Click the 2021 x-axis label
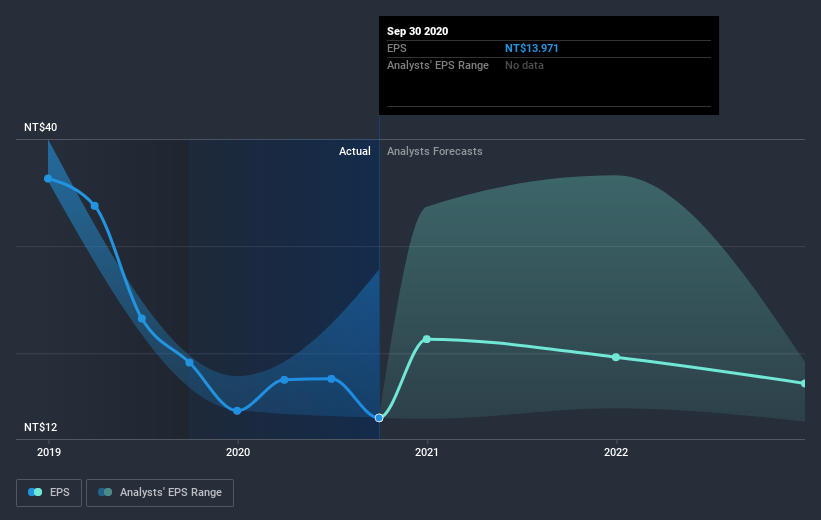 (427, 452)
